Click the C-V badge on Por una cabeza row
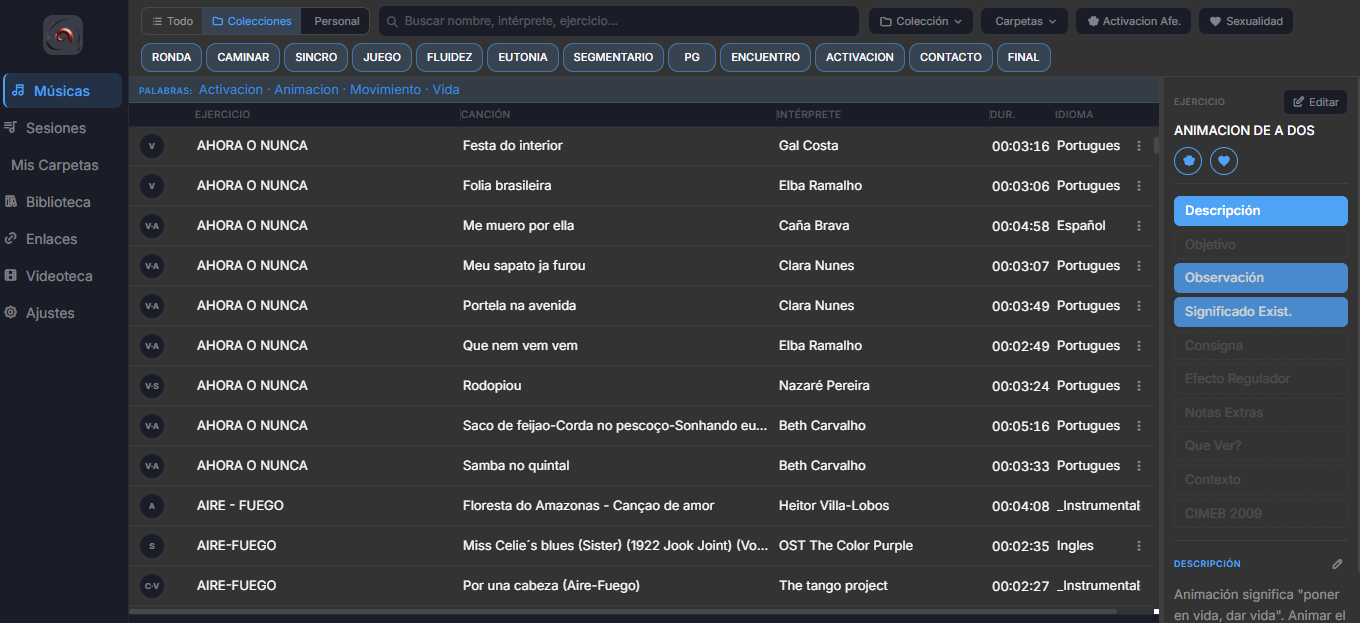 152,586
